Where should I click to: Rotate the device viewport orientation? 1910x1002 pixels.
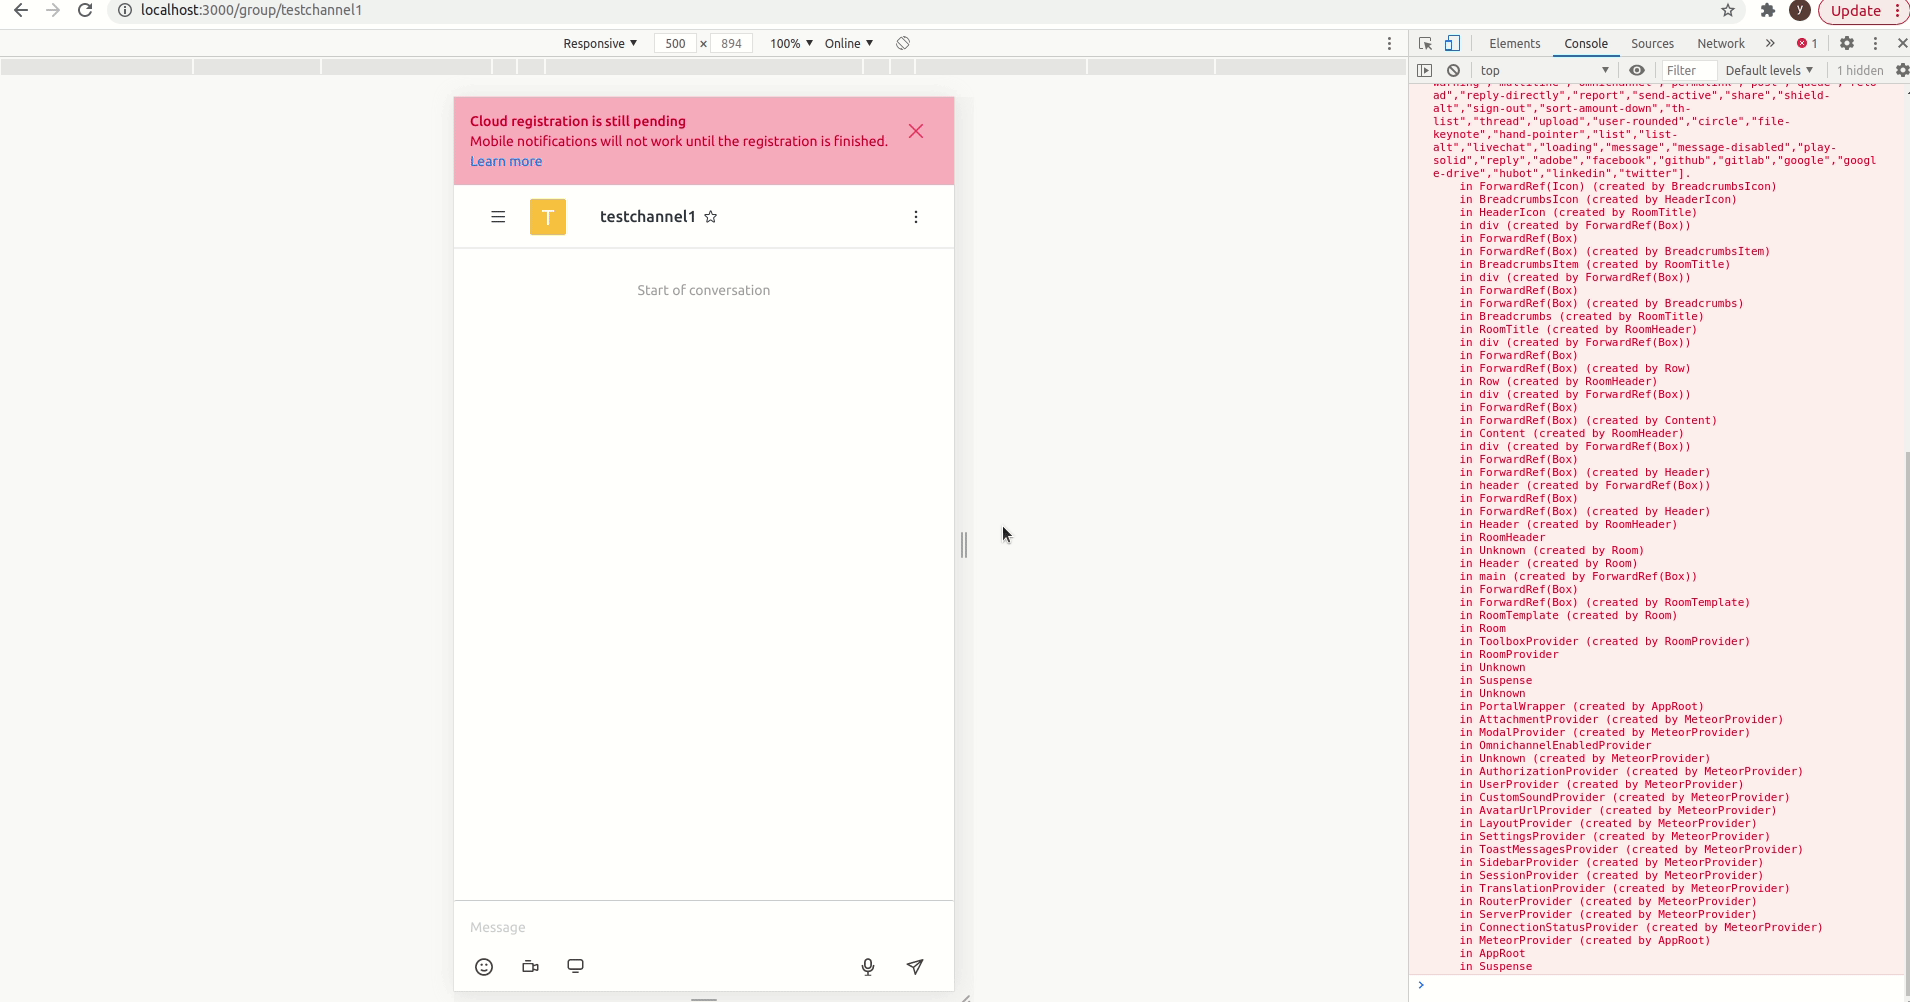point(902,43)
